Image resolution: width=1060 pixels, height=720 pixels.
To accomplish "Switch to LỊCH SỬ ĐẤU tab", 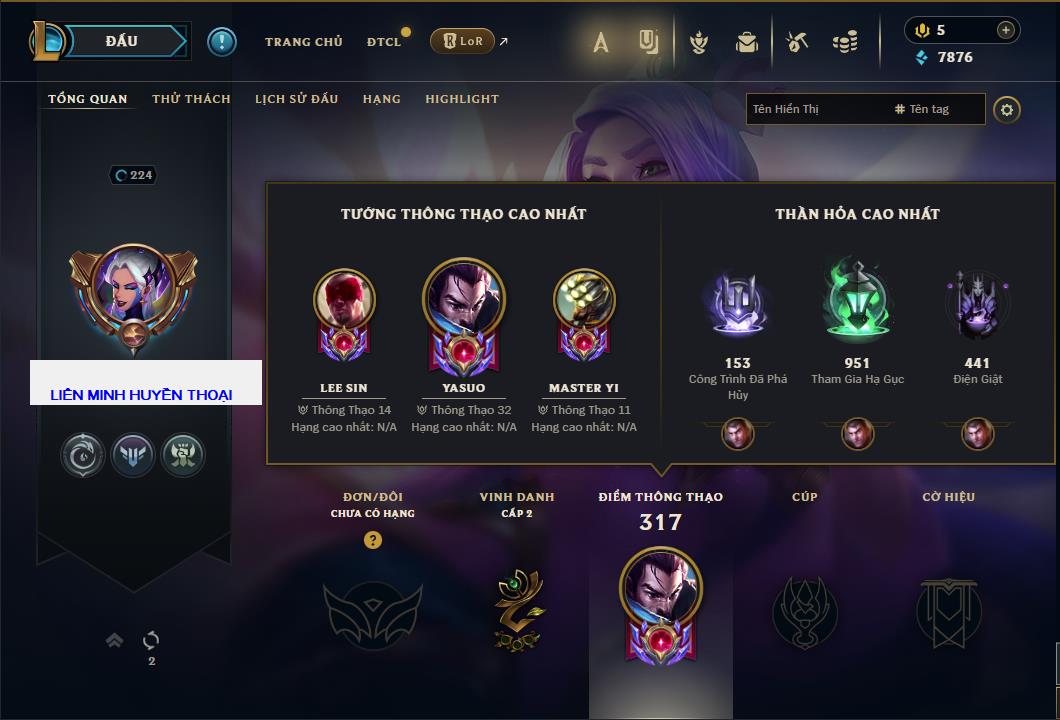I will click(296, 99).
